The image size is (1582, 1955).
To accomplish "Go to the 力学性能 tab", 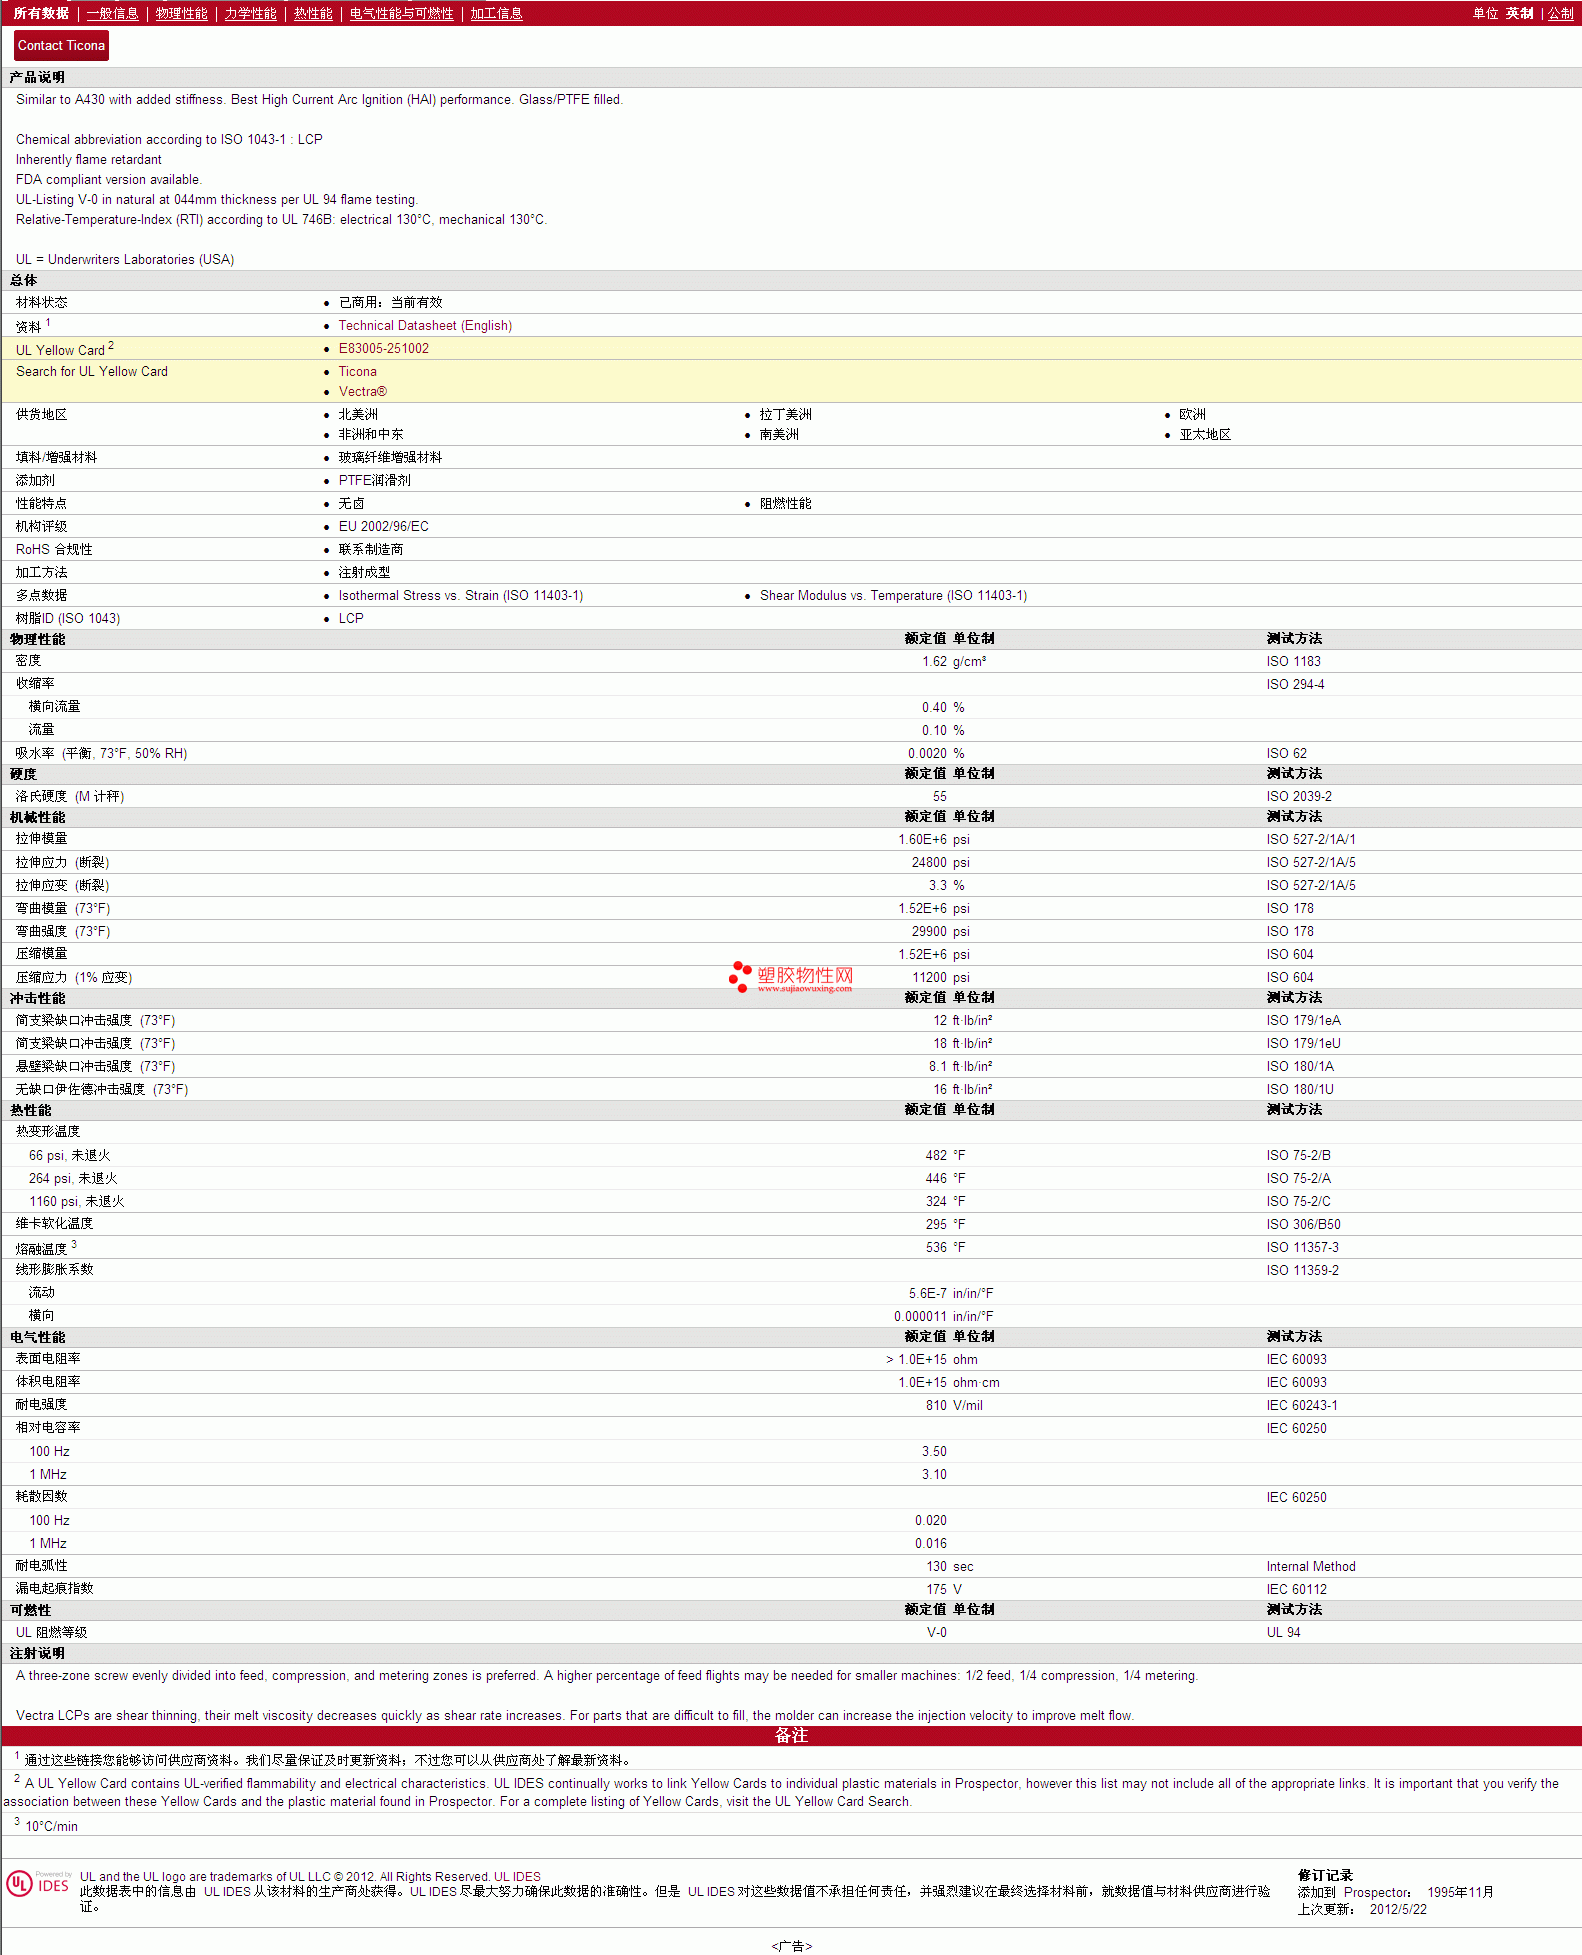I will (250, 13).
